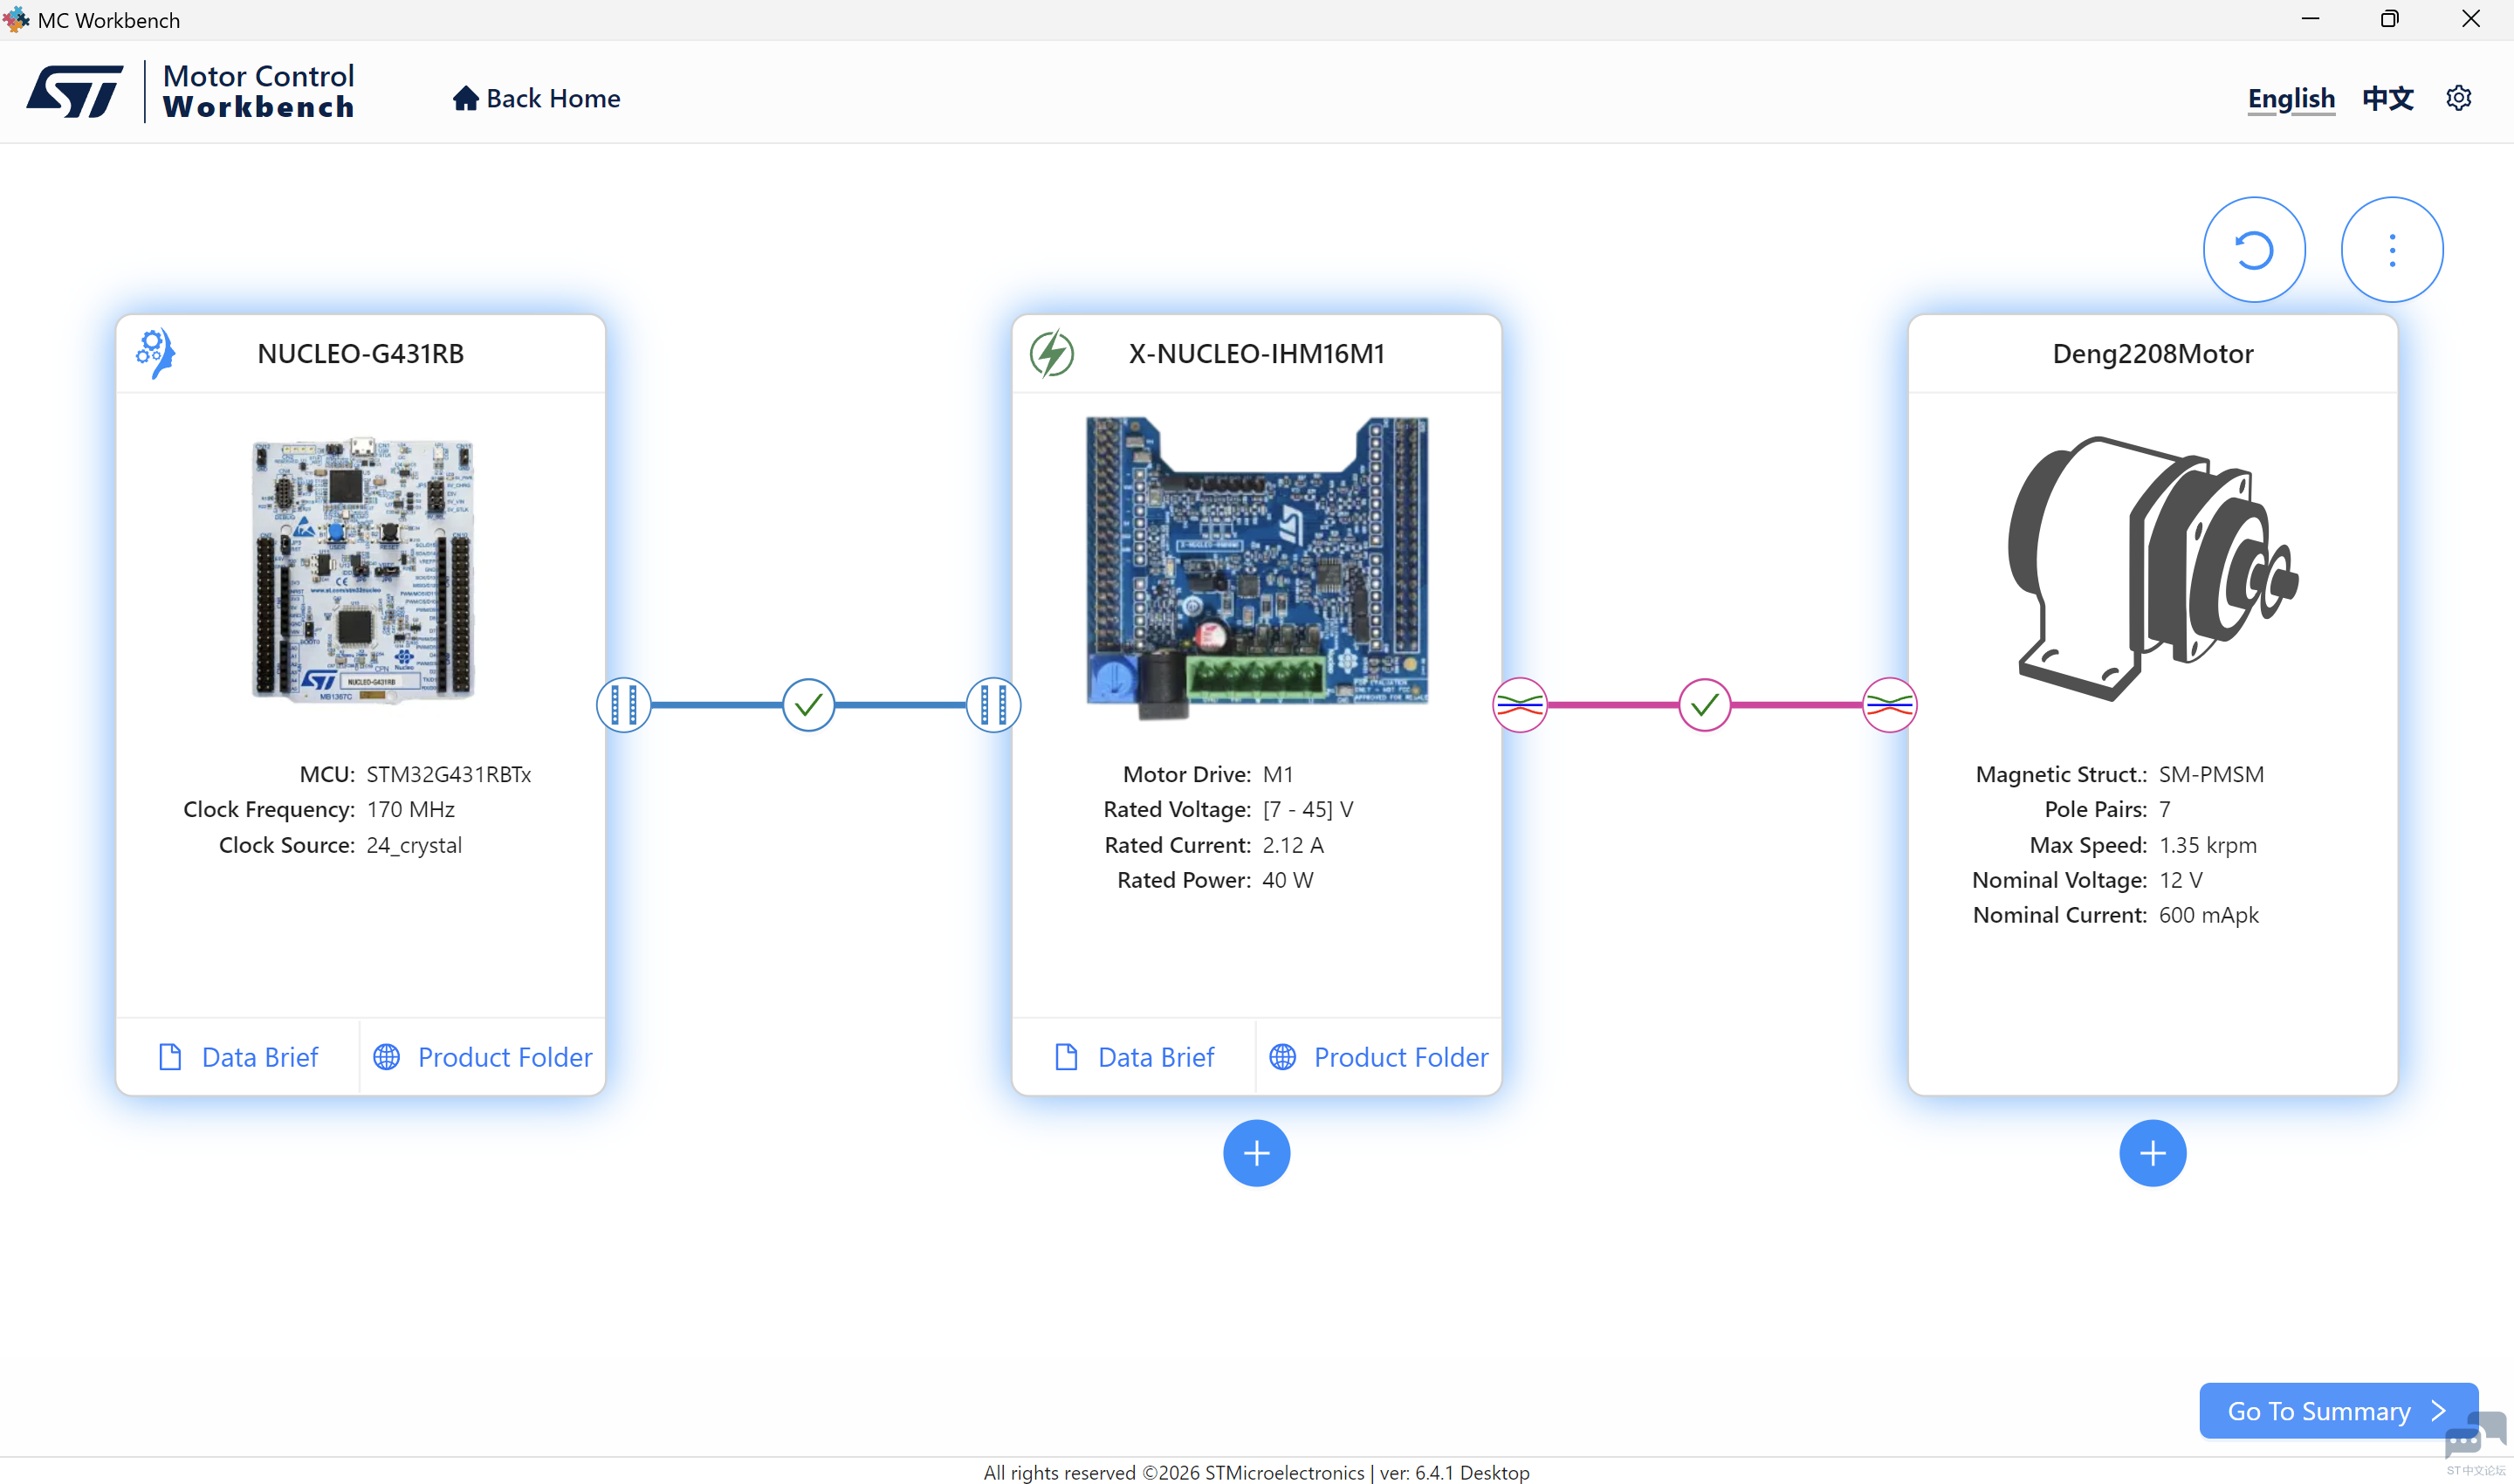Open Product Folder for NUCLEO-G431RB
The image size is (2514, 1484).
click(x=482, y=1057)
